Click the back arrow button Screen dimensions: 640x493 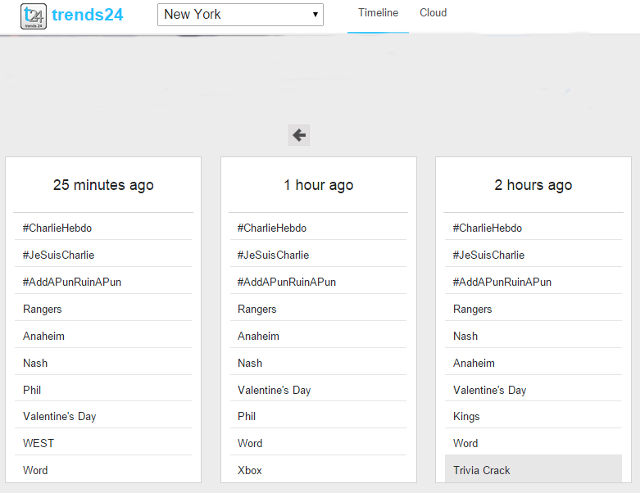(299, 135)
